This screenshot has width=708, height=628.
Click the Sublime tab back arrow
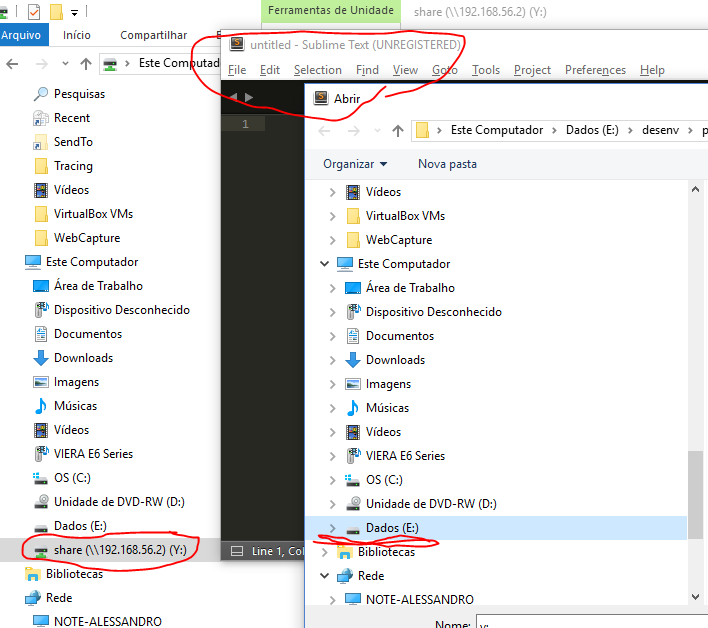pyautogui.click(x=234, y=97)
